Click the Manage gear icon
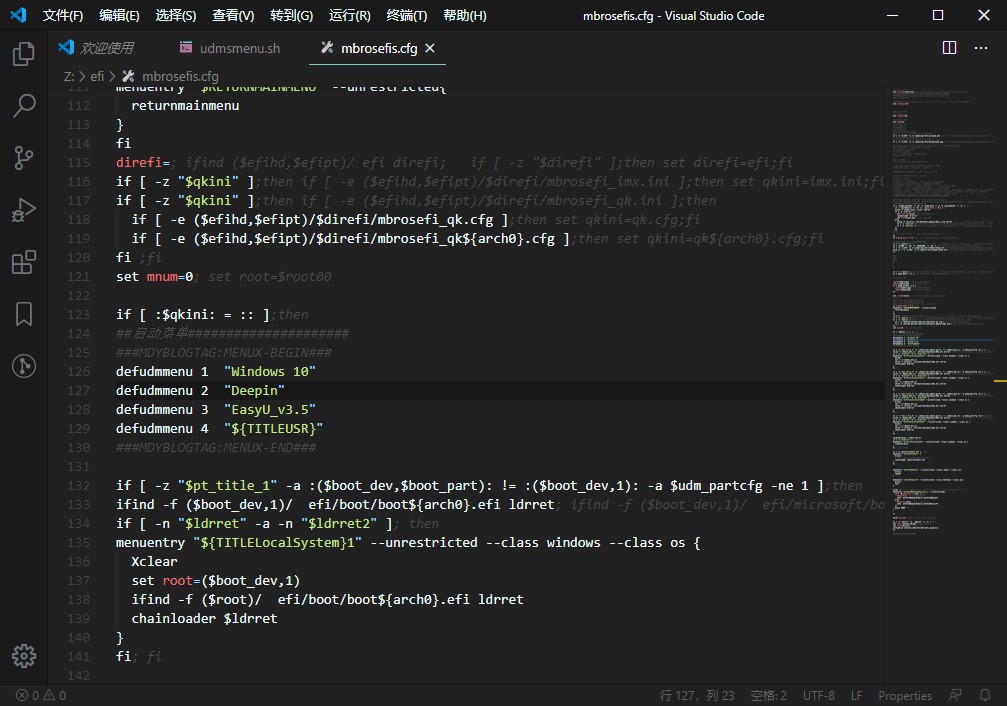This screenshot has width=1007, height=706. tap(24, 656)
